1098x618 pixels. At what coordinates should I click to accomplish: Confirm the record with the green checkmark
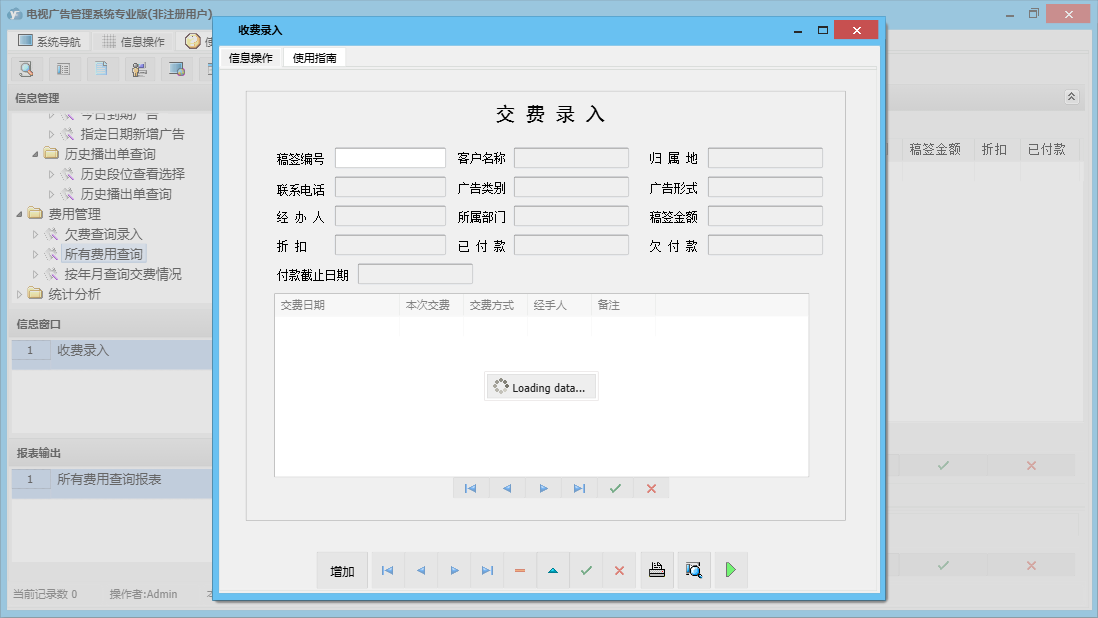coord(587,570)
